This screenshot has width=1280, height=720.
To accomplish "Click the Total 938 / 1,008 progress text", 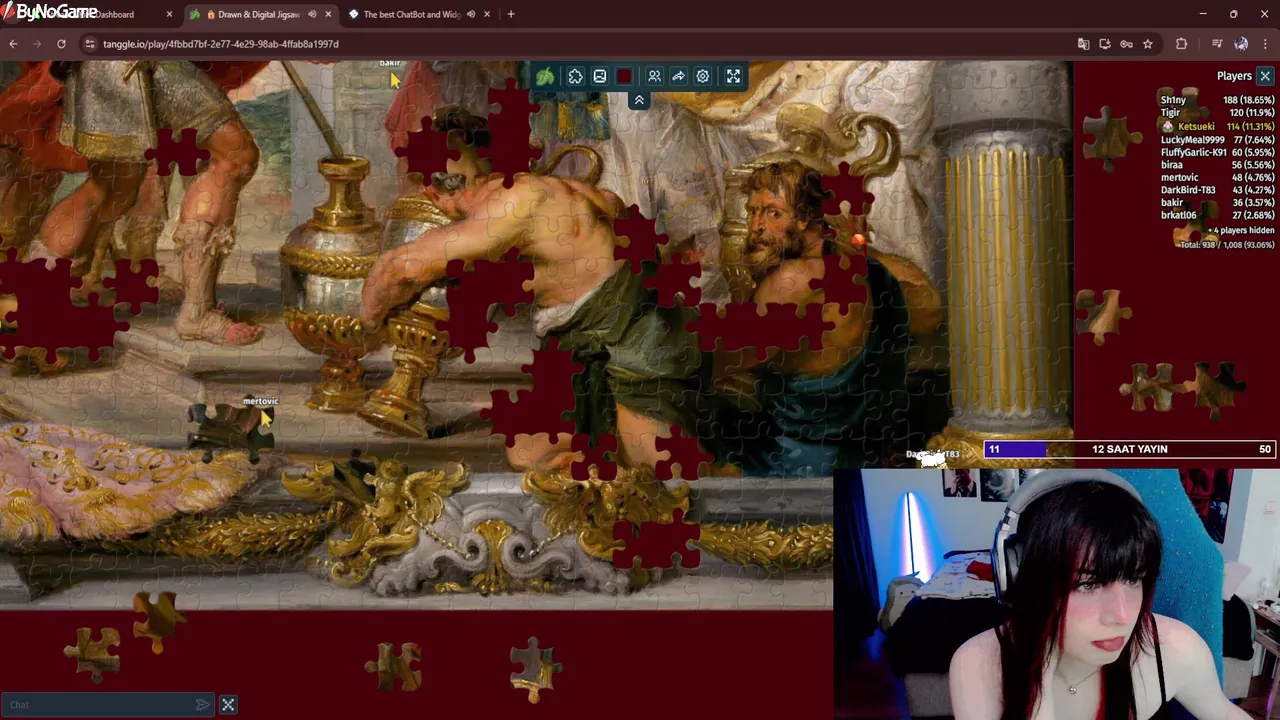I will coord(1227,245).
